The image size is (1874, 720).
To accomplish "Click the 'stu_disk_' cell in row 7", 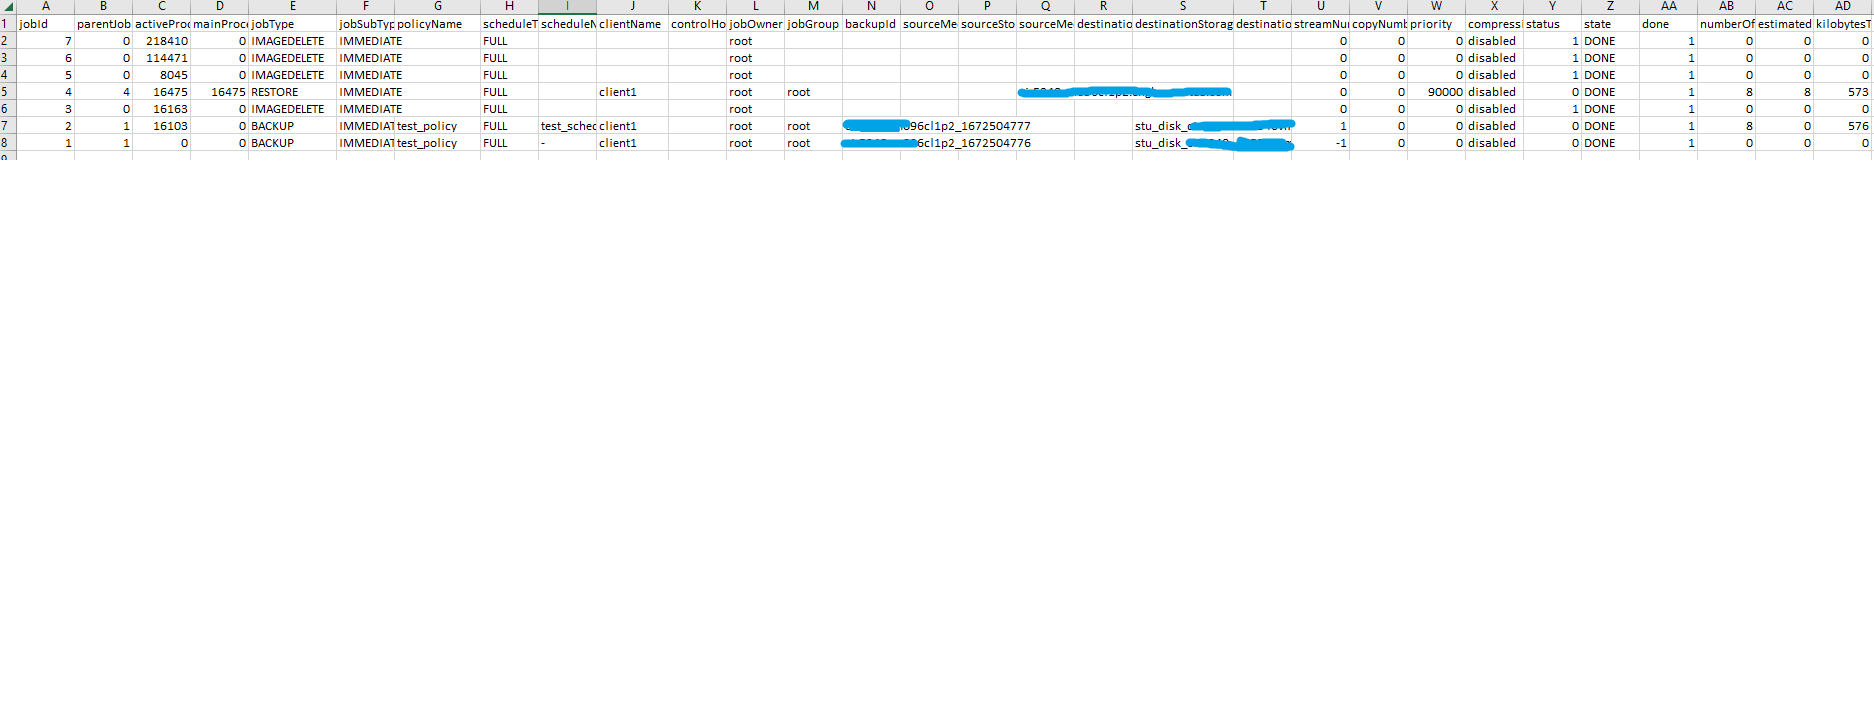I will (x=1183, y=126).
